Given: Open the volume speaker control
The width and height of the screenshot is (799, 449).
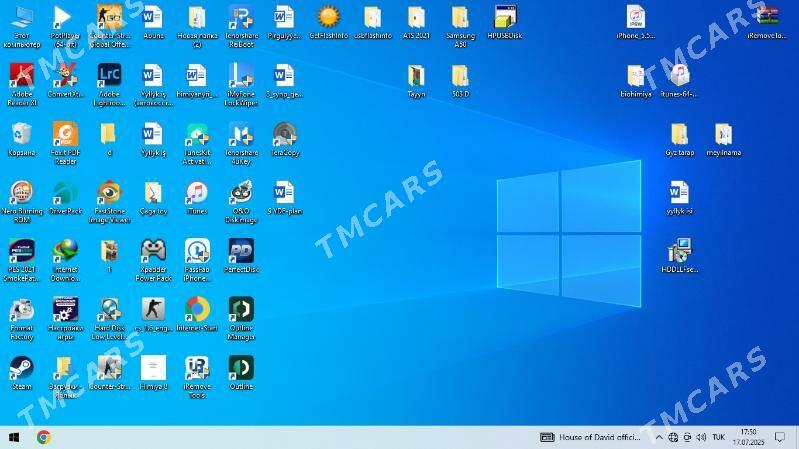Looking at the screenshot, I should (701, 437).
